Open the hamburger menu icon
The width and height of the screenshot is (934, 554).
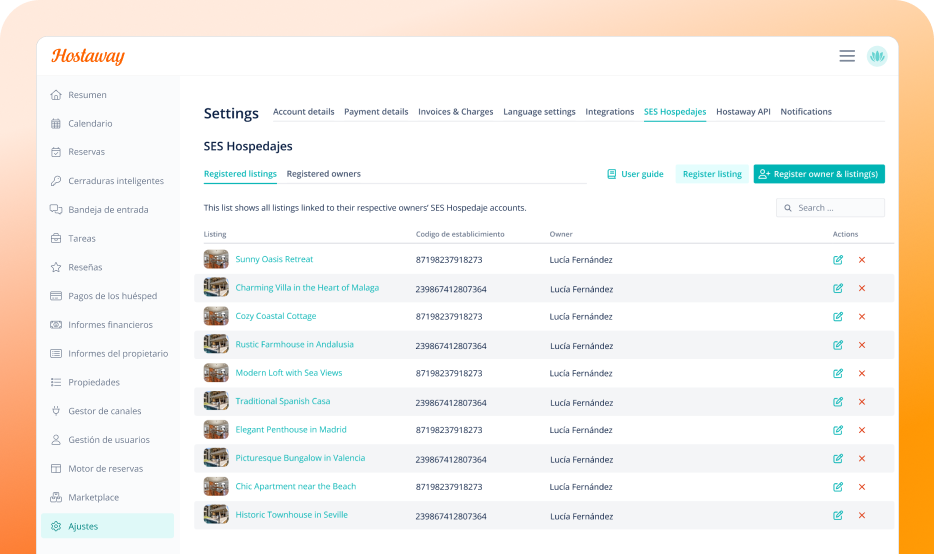[847, 56]
